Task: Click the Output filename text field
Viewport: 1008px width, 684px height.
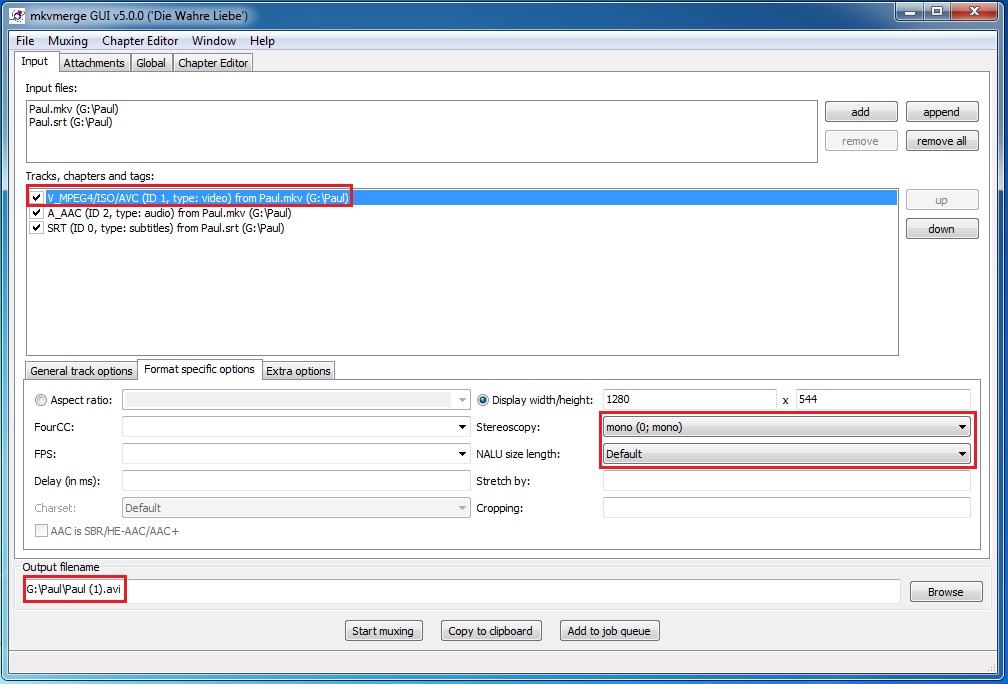Action: [x=462, y=591]
